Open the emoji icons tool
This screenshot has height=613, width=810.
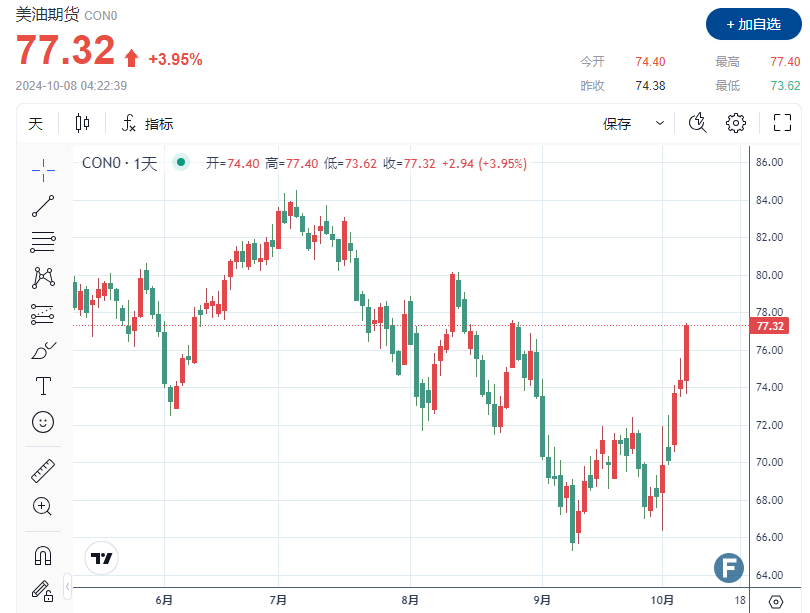point(43,422)
